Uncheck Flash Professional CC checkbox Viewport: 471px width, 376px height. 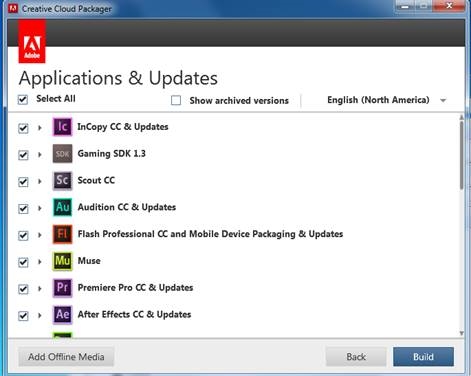[x=23, y=236]
